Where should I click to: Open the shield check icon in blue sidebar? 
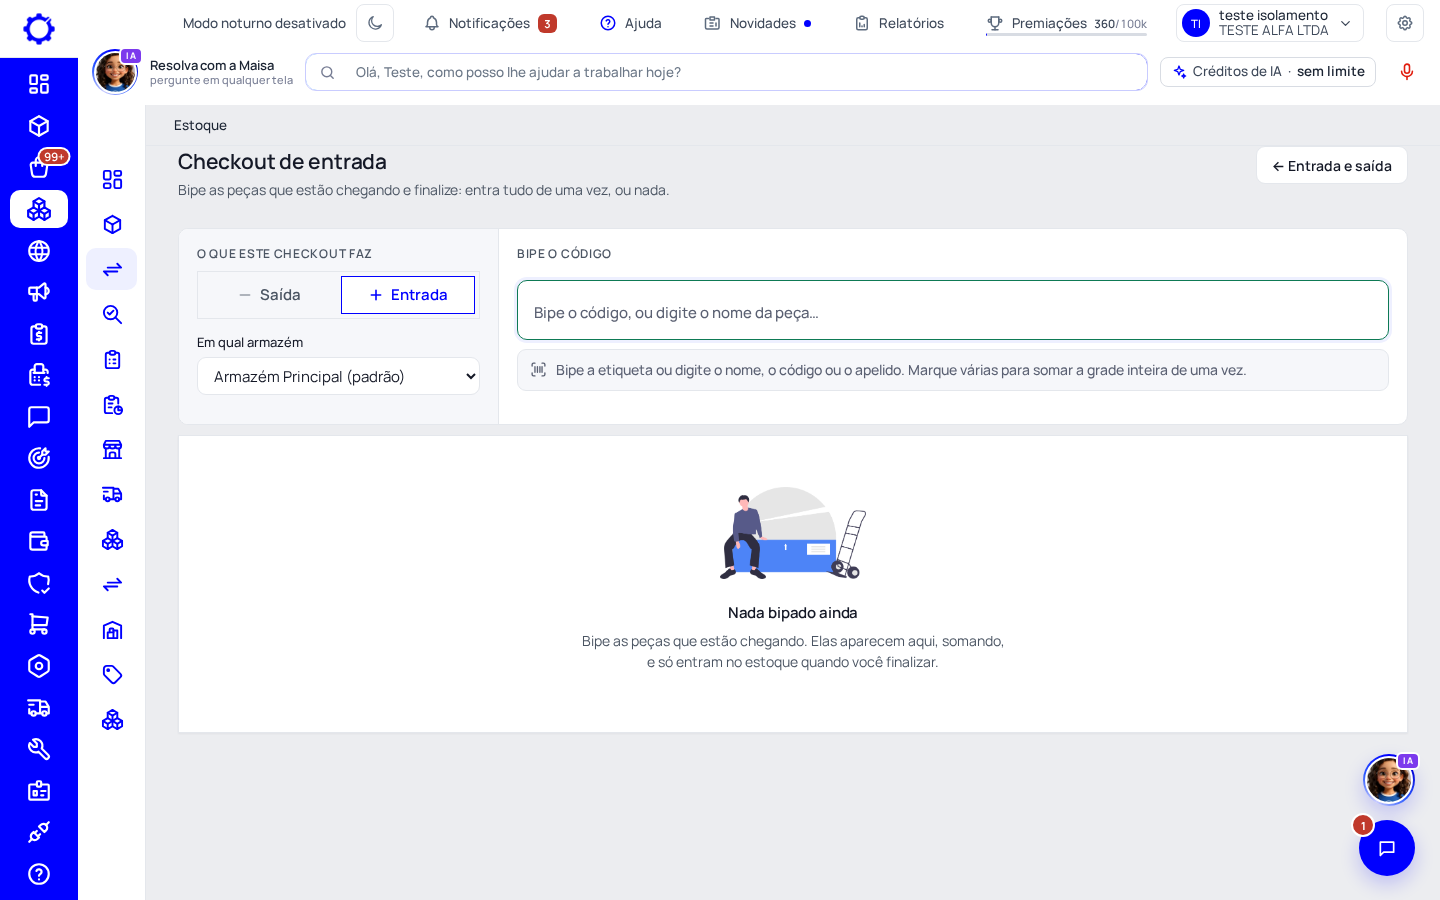[39, 583]
